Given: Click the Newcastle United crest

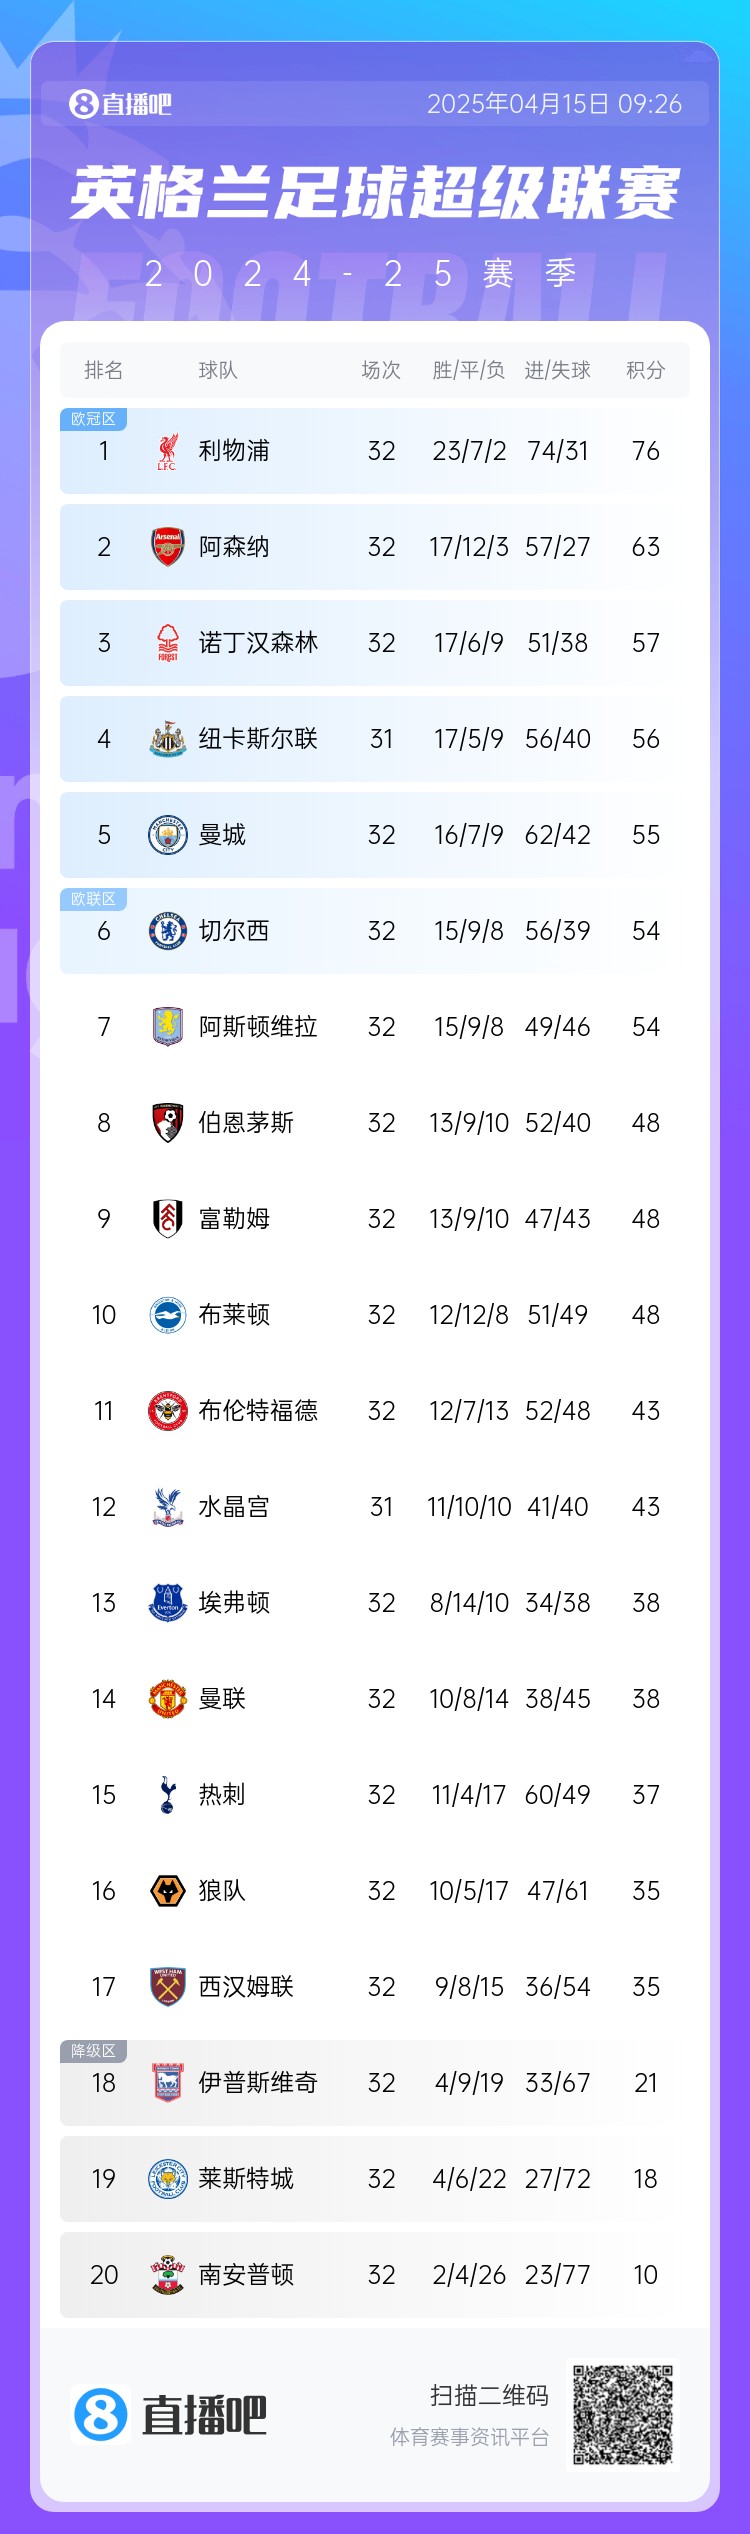Looking at the screenshot, I should click(x=167, y=739).
